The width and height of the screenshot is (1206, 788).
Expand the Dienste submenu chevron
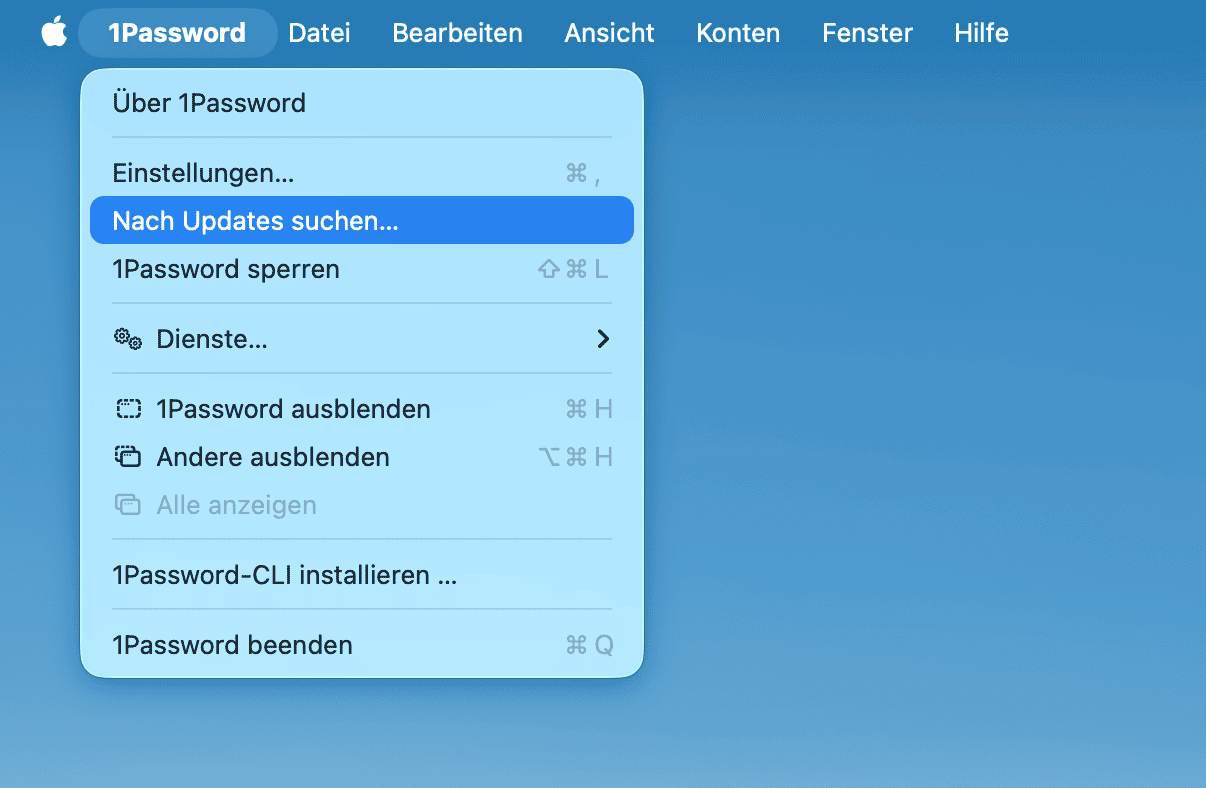coord(603,339)
